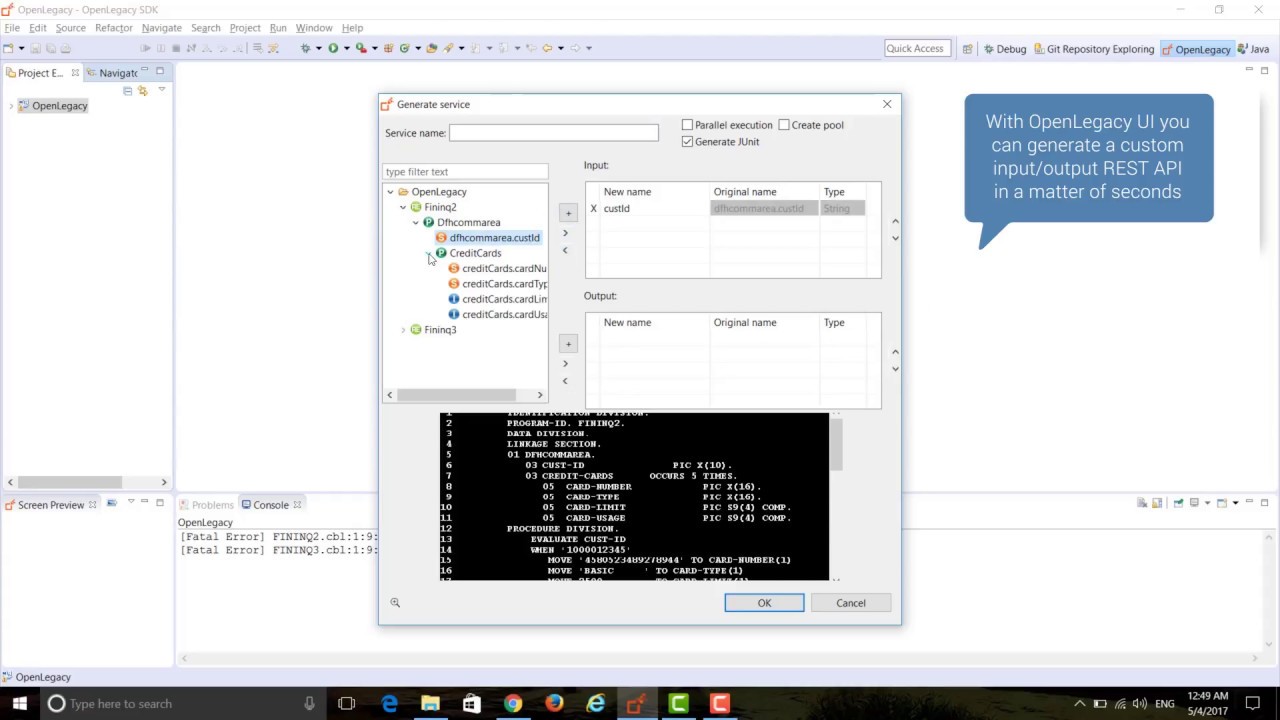Select creditCards.cardLim tree item
This screenshot has width=1280, height=720.
click(497, 299)
